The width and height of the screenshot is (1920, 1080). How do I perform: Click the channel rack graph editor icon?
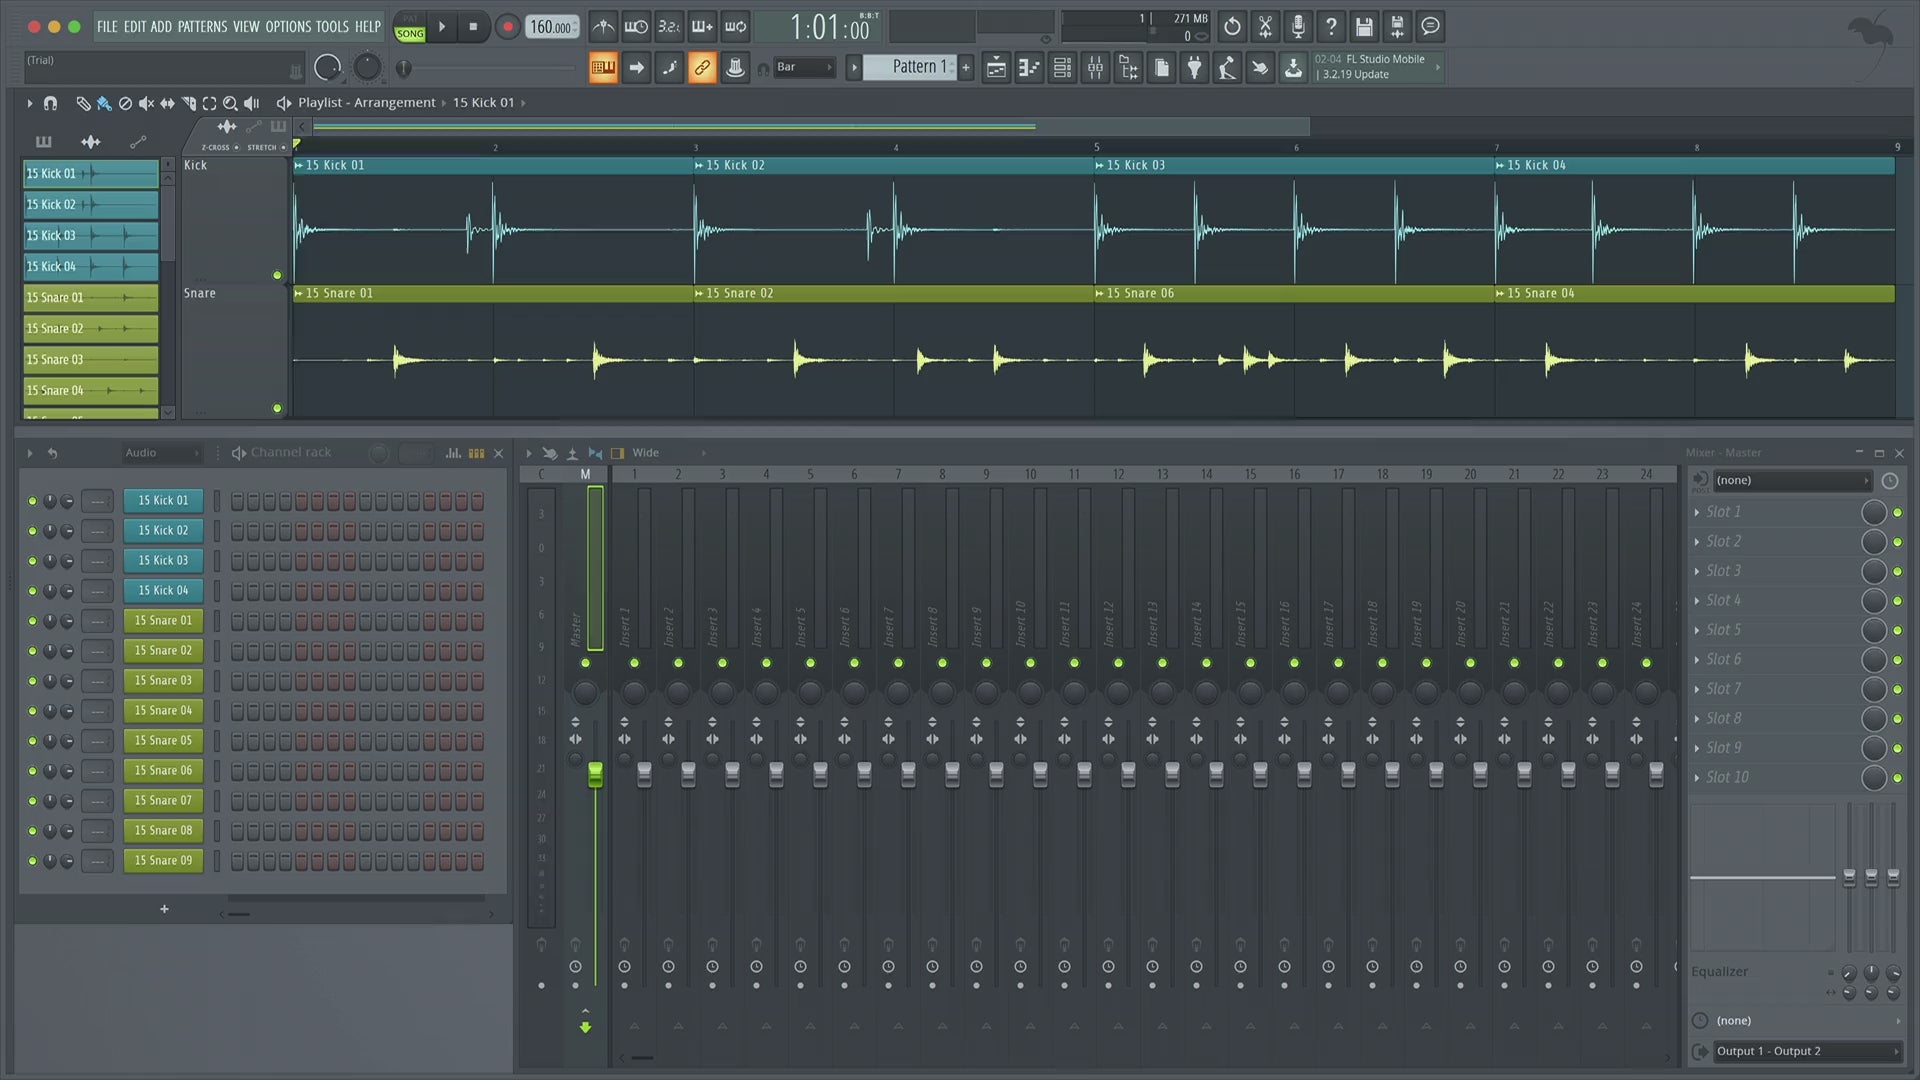(453, 453)
